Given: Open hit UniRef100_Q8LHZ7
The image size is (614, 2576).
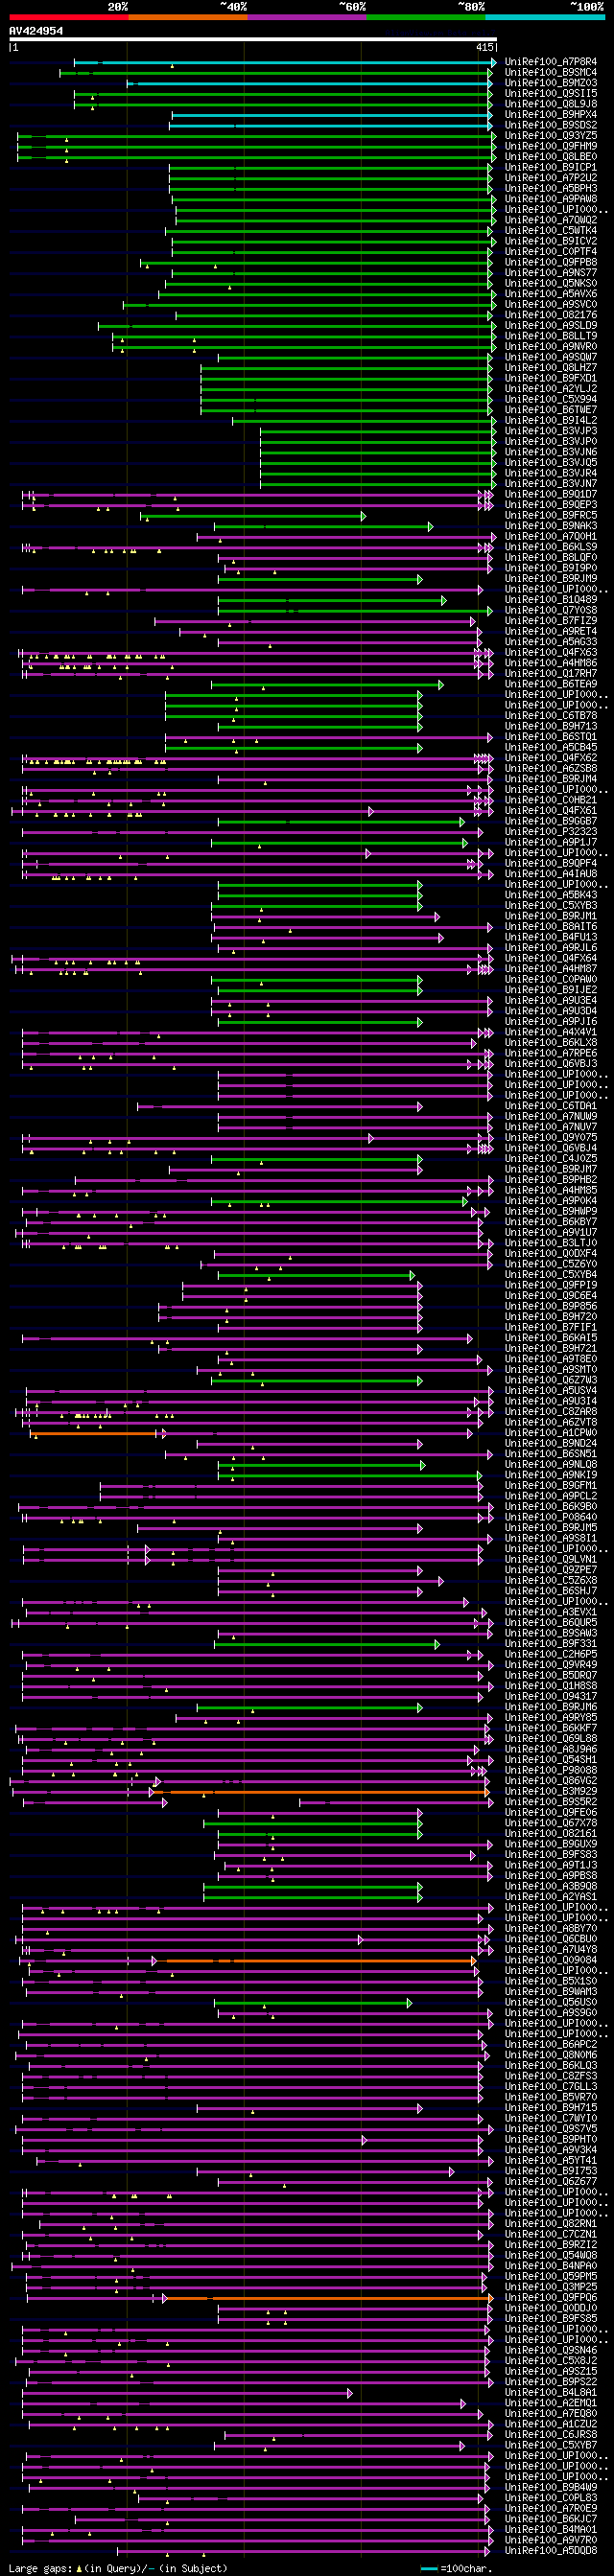Looking at the screenshot, I should pos(551,367).
